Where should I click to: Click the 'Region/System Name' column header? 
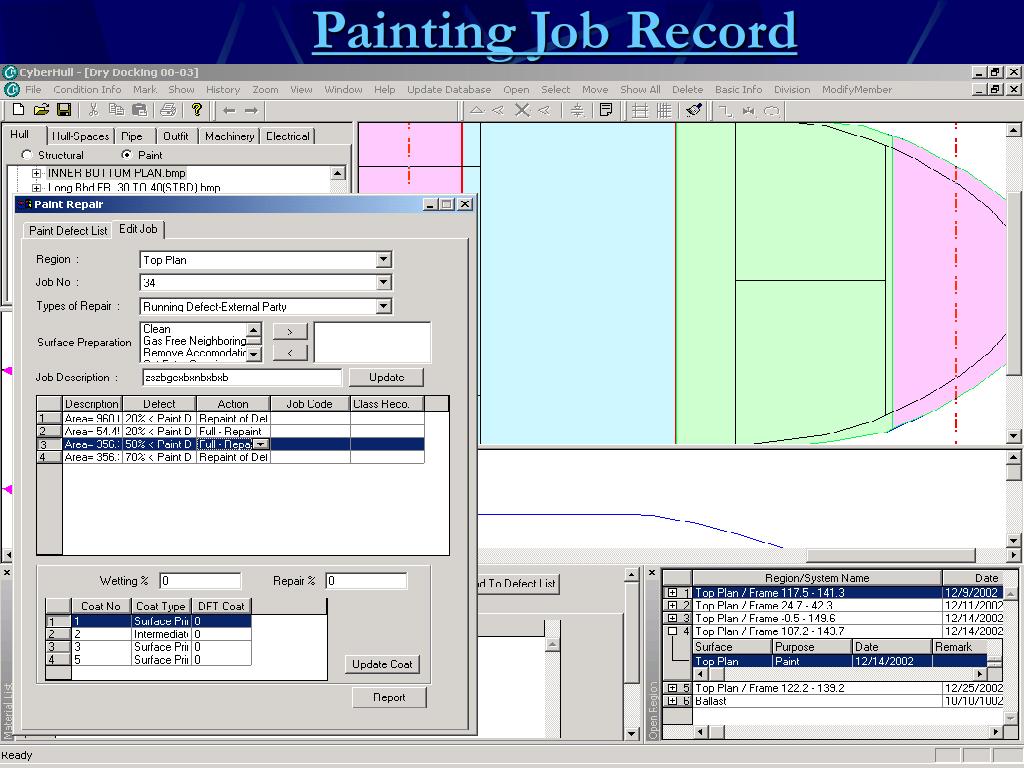[x=816, y=578]
